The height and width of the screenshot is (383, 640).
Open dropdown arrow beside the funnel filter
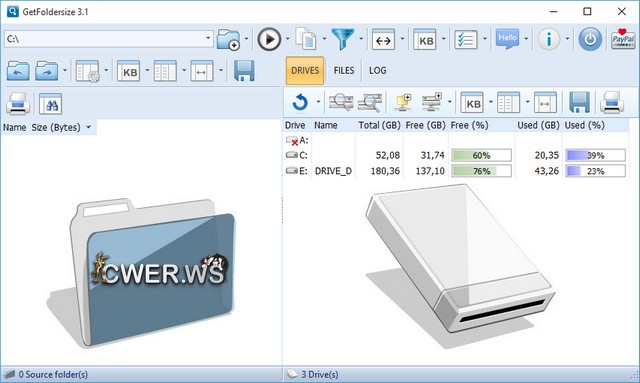point(361,39)
